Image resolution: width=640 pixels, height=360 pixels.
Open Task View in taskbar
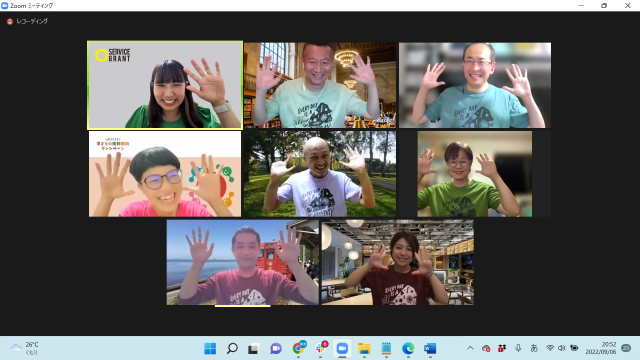click(x=254, y=349)
